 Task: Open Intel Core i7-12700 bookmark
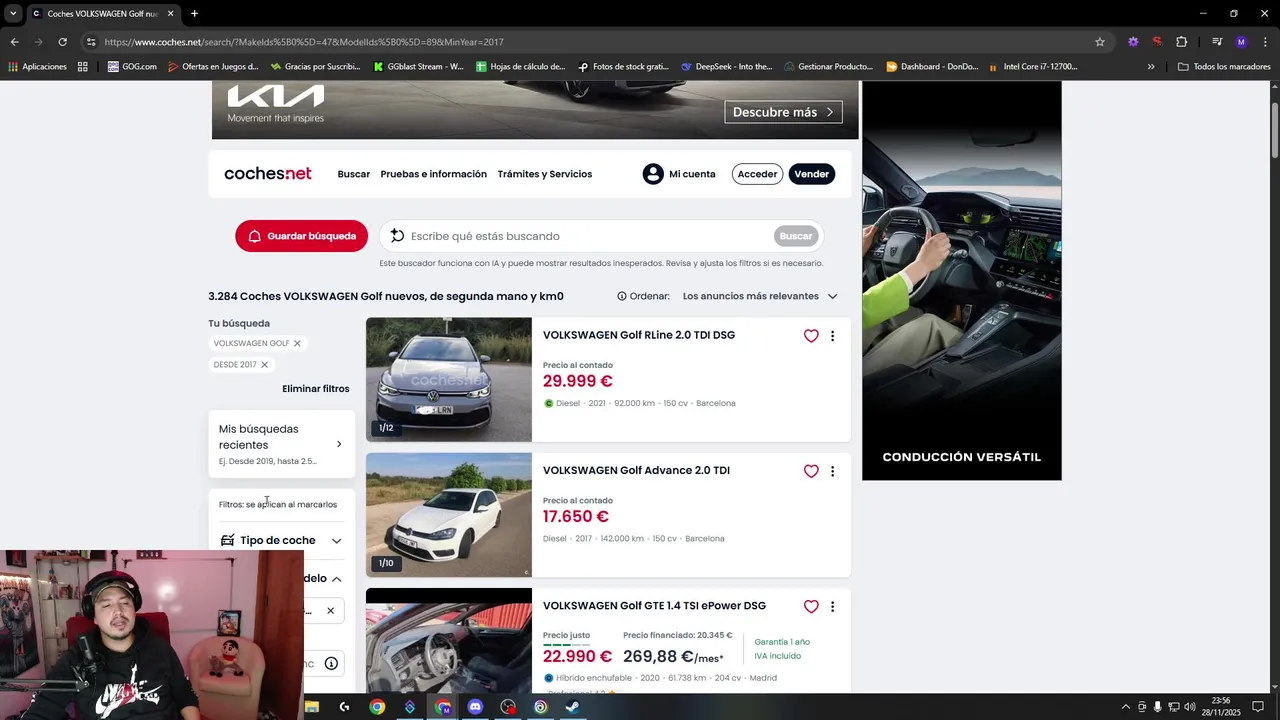(1033, 67)
